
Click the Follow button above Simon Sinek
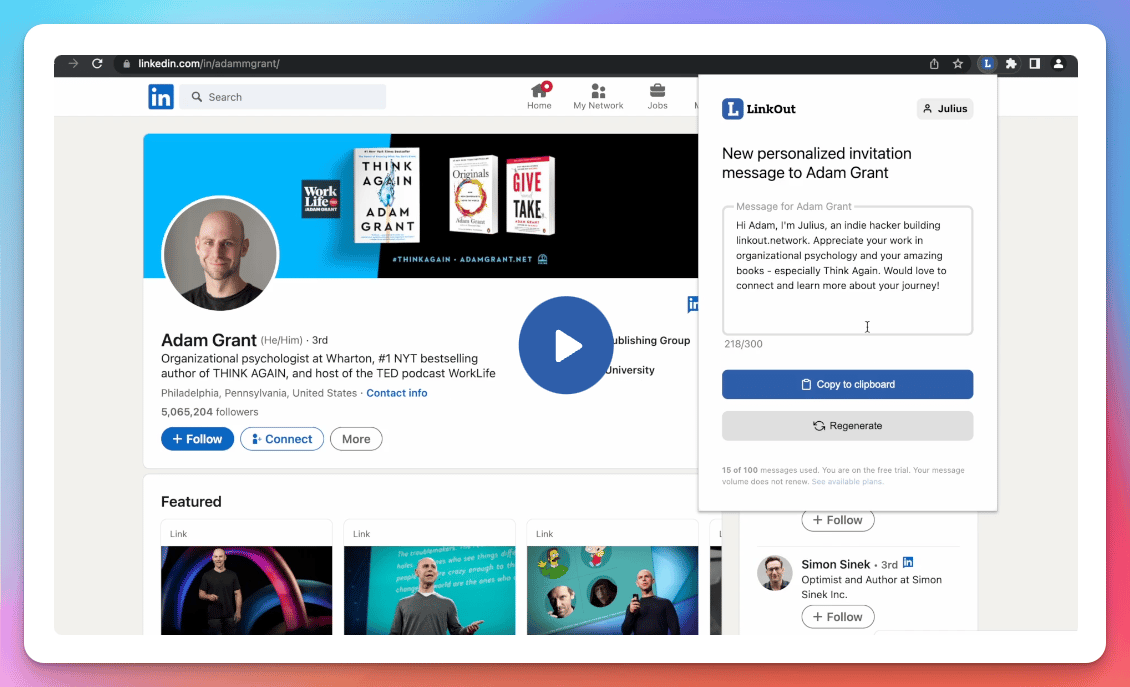[x=837, y=520]
